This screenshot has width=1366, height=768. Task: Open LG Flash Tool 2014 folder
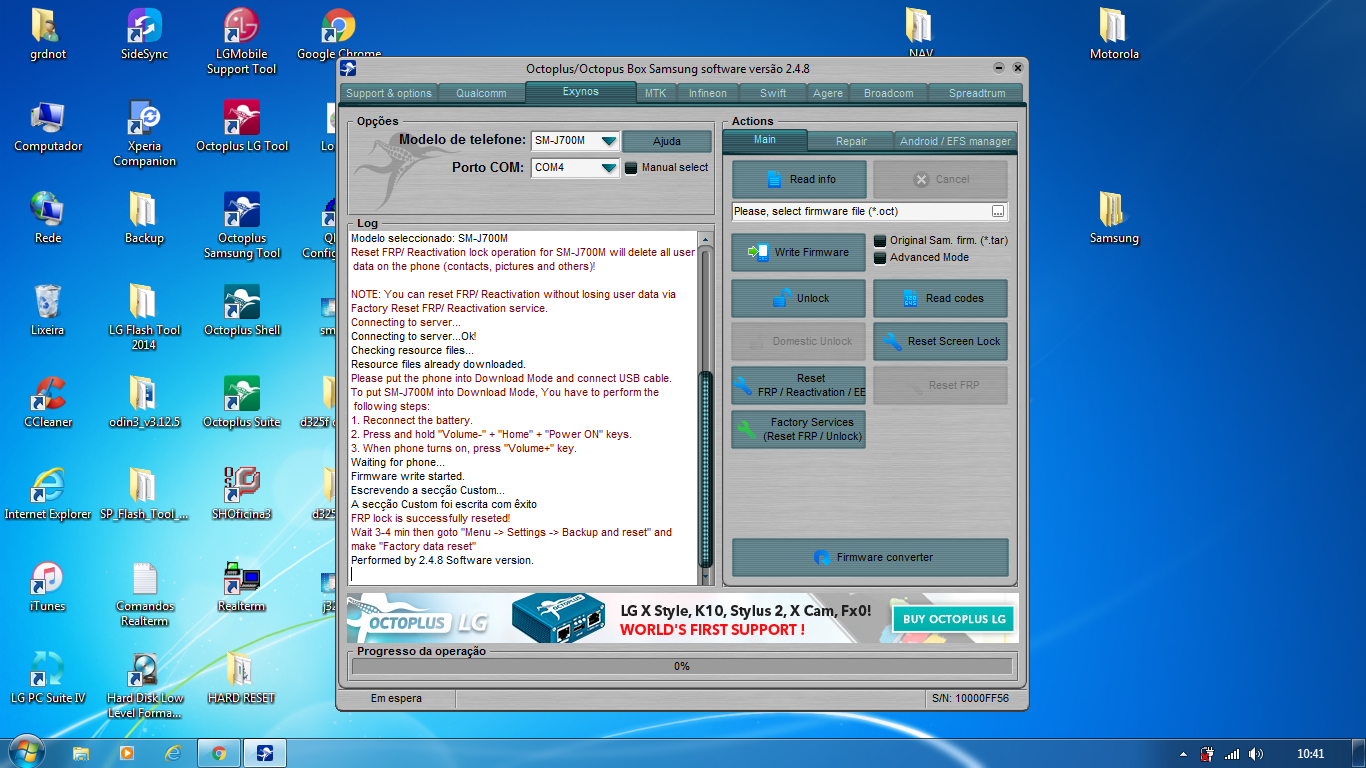click(x=144, y=317)
